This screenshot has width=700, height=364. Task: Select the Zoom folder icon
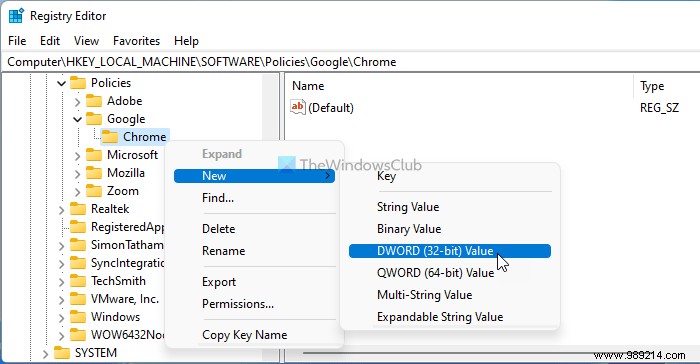pyautogui.click(x=94, y=191)
